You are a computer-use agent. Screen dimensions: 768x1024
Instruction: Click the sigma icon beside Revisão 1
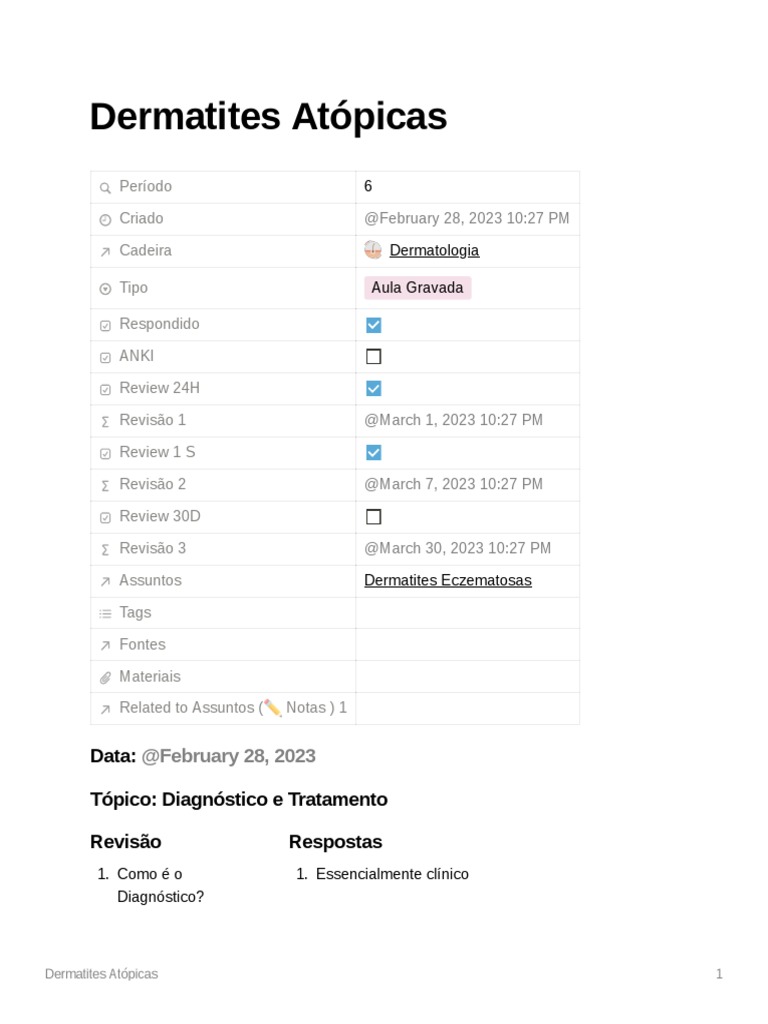click(105, 421)
